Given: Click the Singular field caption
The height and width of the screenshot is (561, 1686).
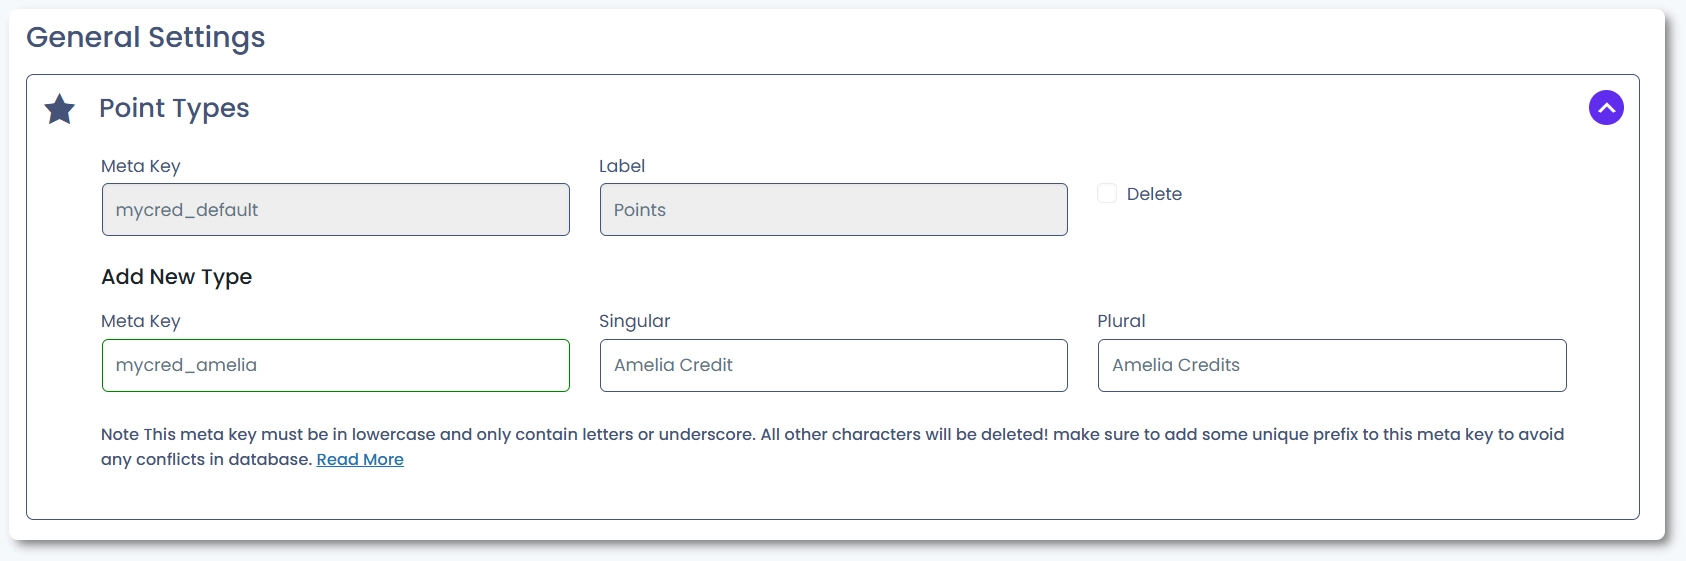Looking at the screenshot, I should pyautogui.click(x=634, y=321).
